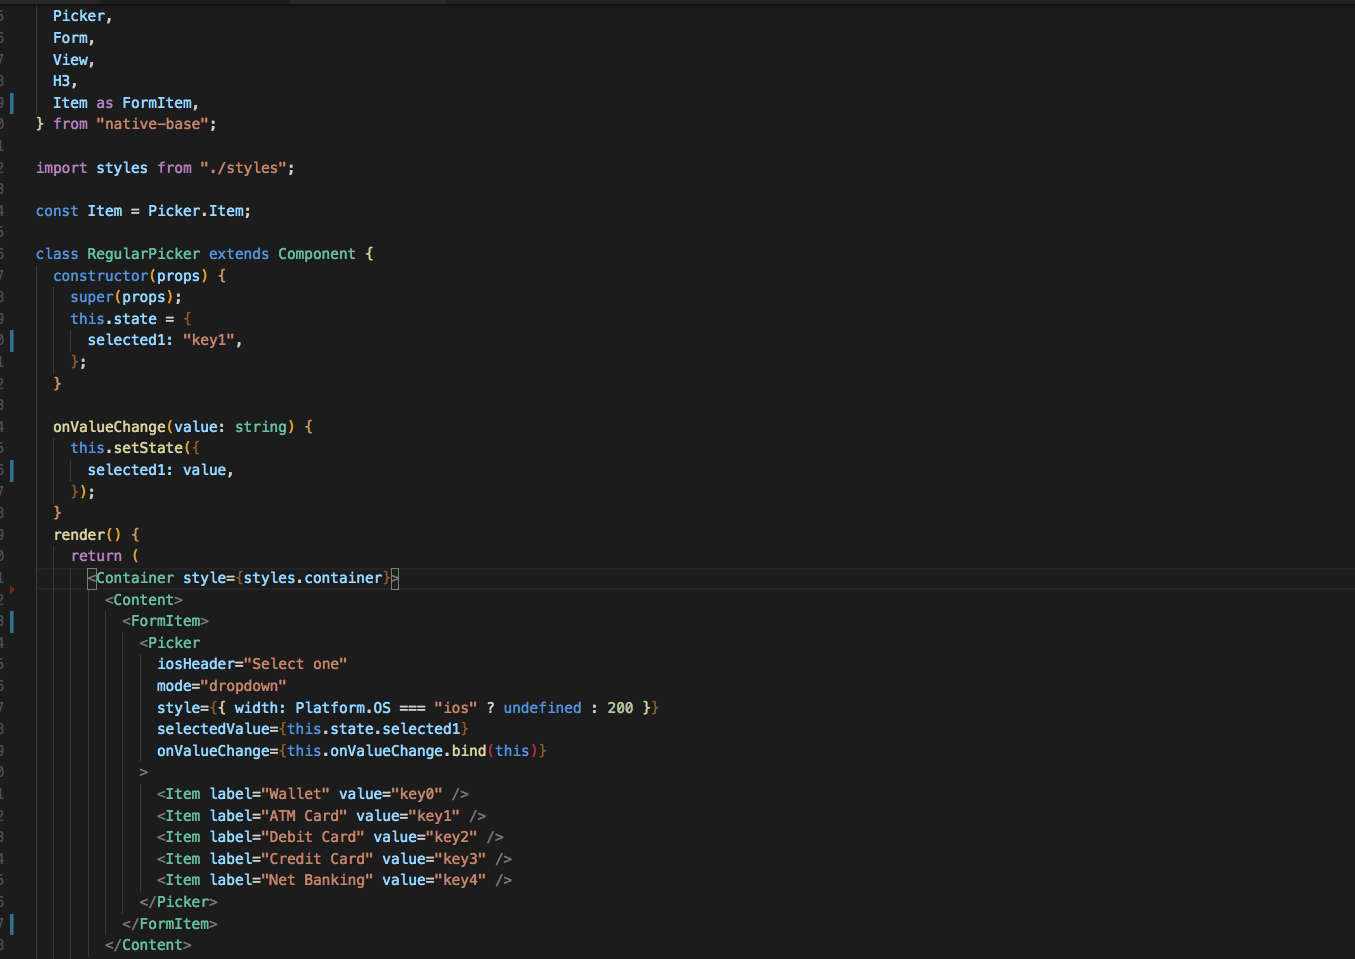Click the blue gutter bar next to FormItem opening tag
Viewport: 1355px width, 959px height.
click(x=11, y=621)
